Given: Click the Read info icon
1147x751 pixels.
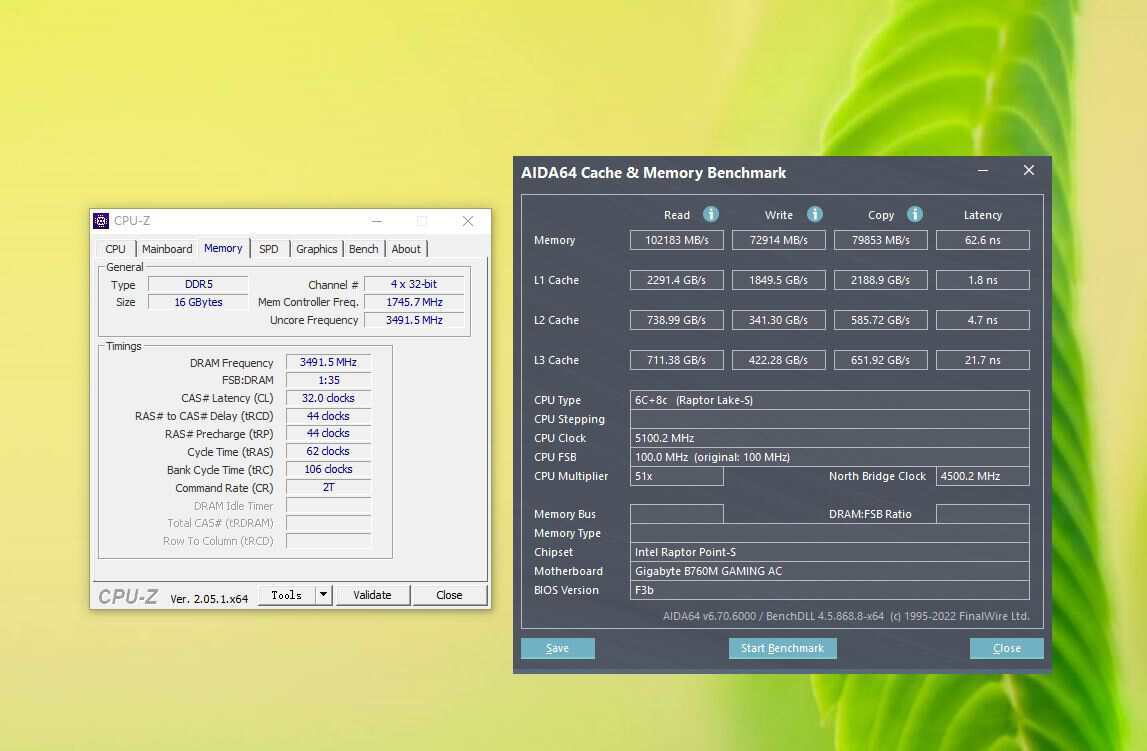Looking at the screenshot, I should 711,214.
